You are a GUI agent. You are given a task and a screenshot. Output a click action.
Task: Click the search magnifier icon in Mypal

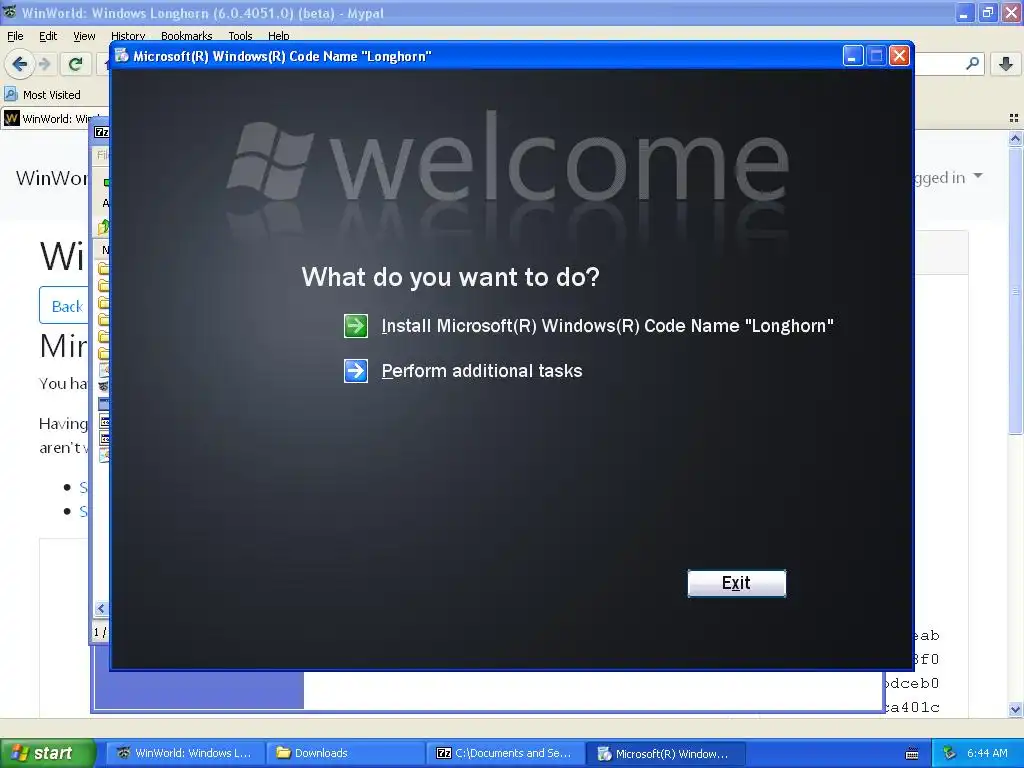(x=972, y=63)
